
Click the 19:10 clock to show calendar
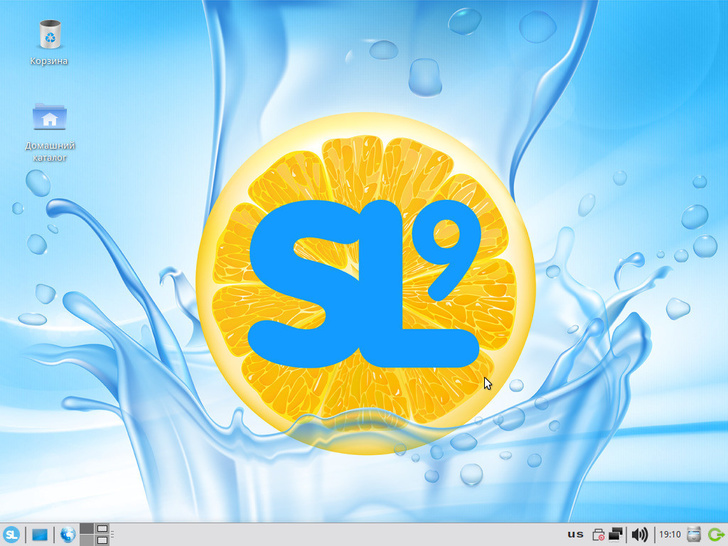click(669, 535)
